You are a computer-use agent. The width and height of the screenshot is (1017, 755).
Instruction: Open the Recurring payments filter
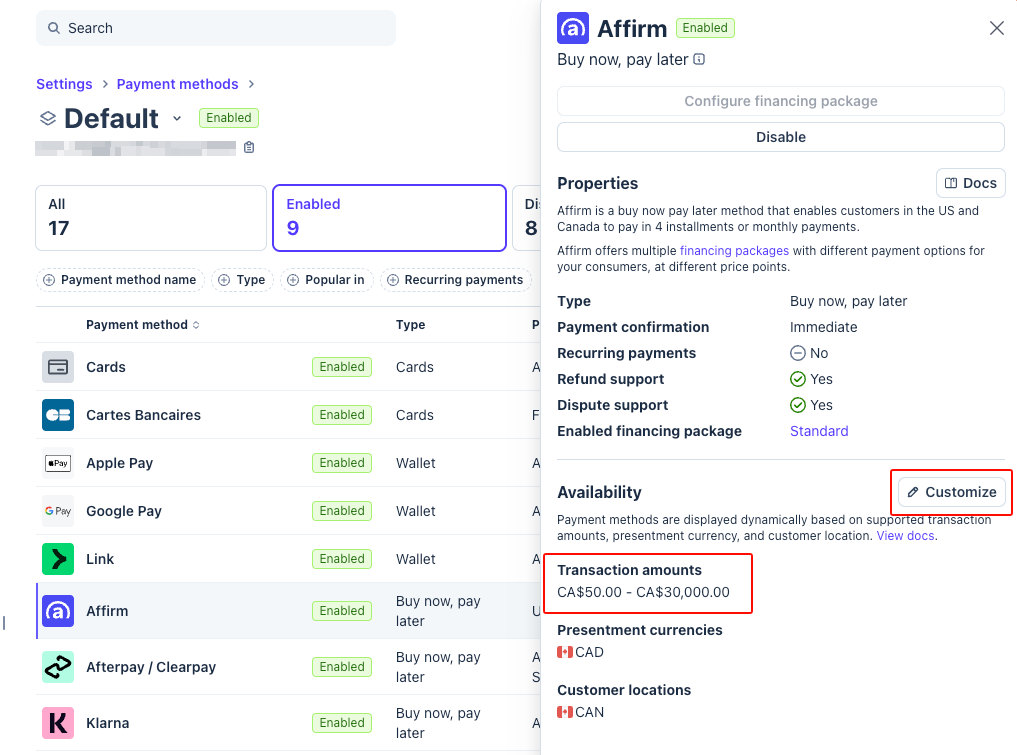(455, 280)
